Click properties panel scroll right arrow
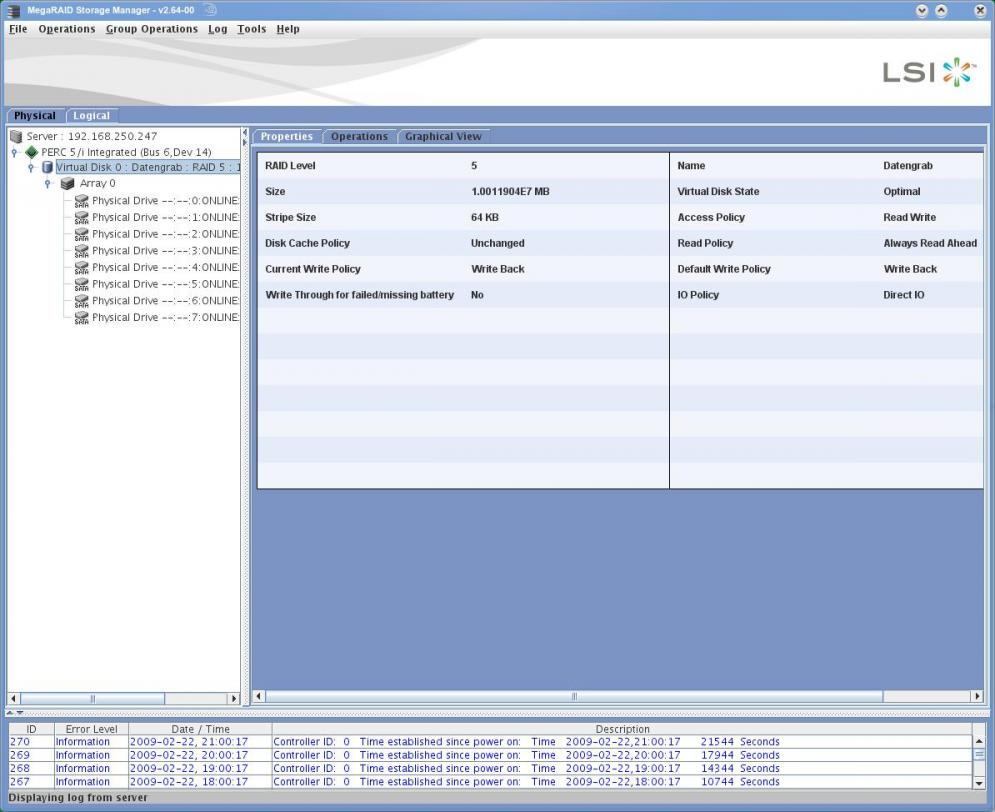Screen dimensions: 995x812 point(977,696)
